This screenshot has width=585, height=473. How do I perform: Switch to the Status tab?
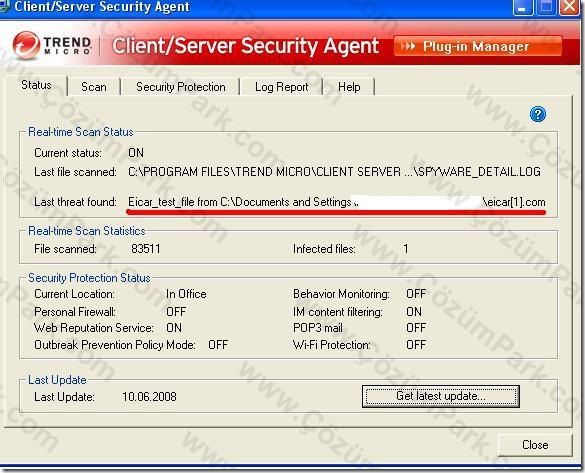click(36, 85)
